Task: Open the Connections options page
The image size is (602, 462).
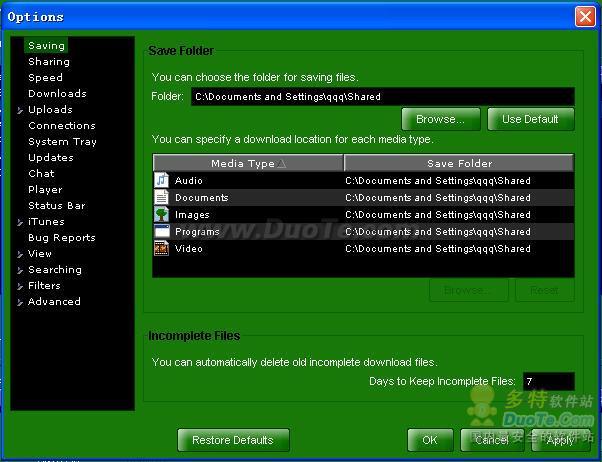Action: tap(61, 126)
